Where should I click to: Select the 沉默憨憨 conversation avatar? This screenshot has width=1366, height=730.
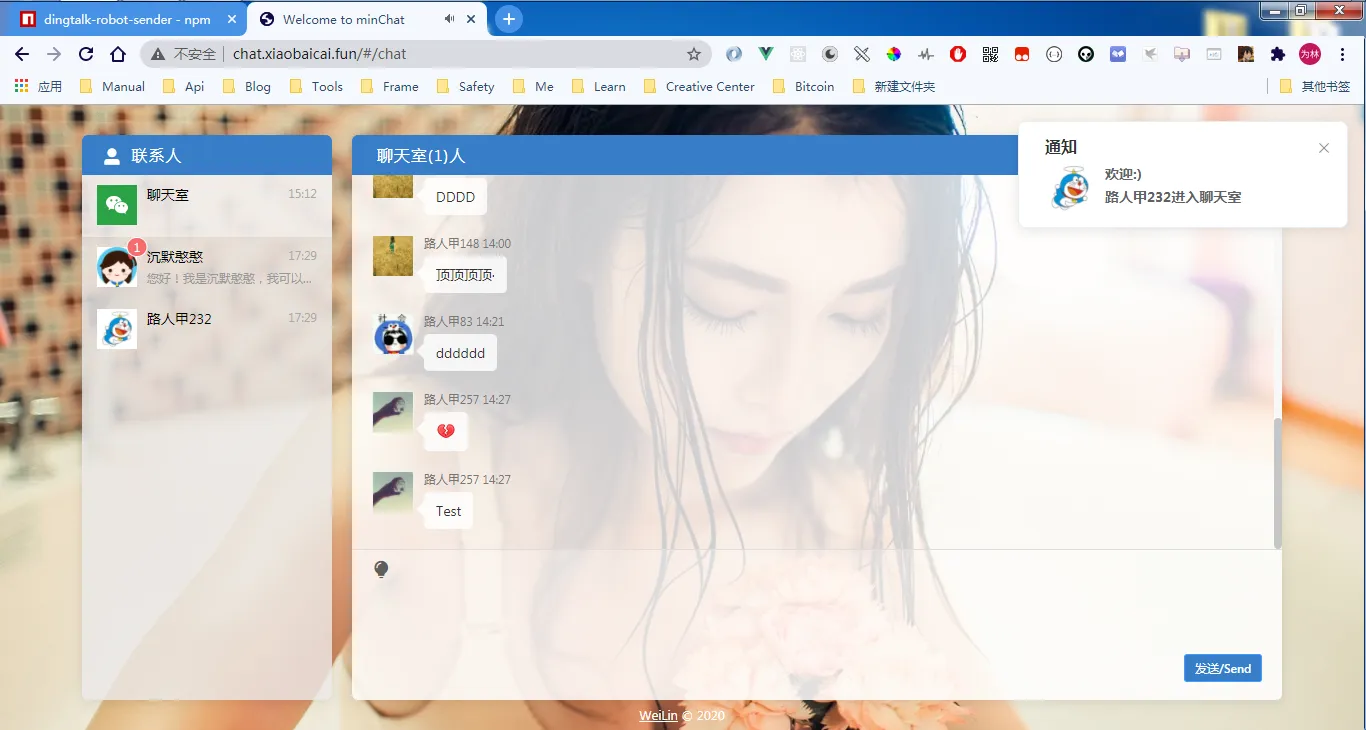[x=117, y=265]
